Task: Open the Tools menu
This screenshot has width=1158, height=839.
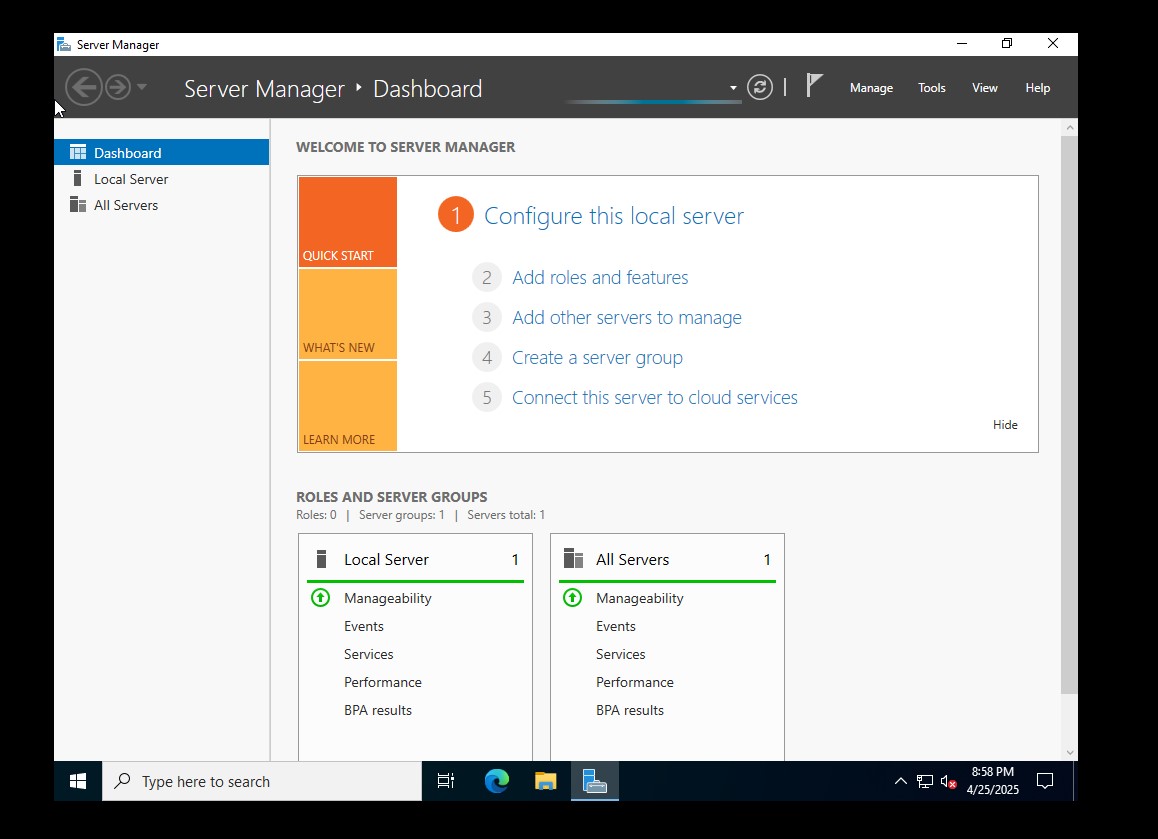Action: [931, 88]
